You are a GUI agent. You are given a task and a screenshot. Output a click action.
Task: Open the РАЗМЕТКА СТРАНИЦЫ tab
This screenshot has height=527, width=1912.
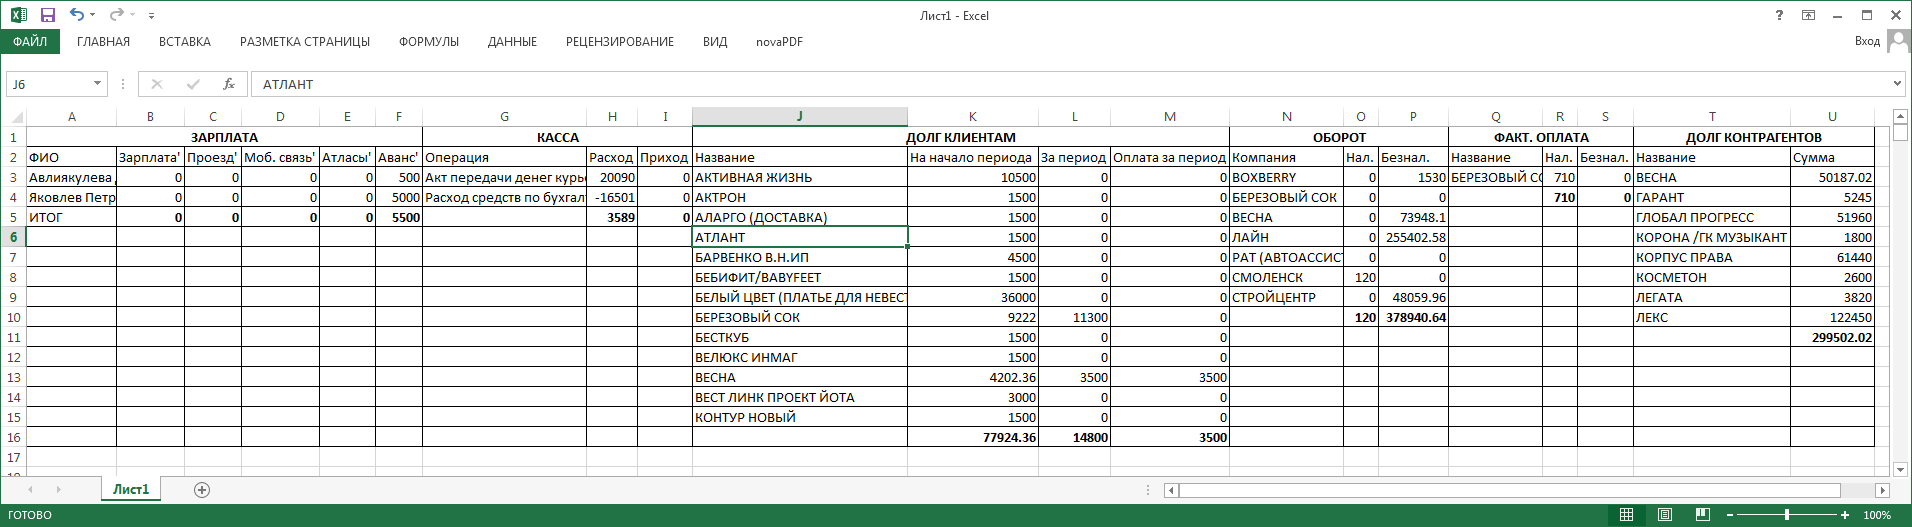(x=305, y=42)
